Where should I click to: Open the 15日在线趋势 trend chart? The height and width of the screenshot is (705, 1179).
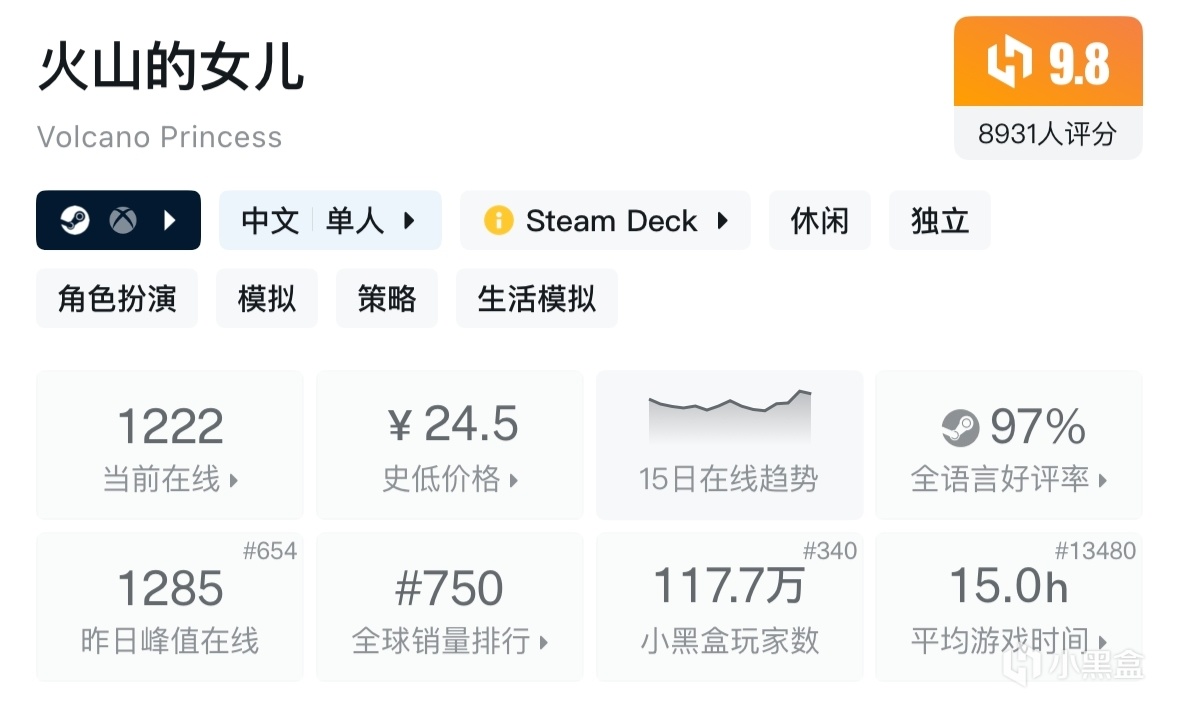(x=729, y=445)
